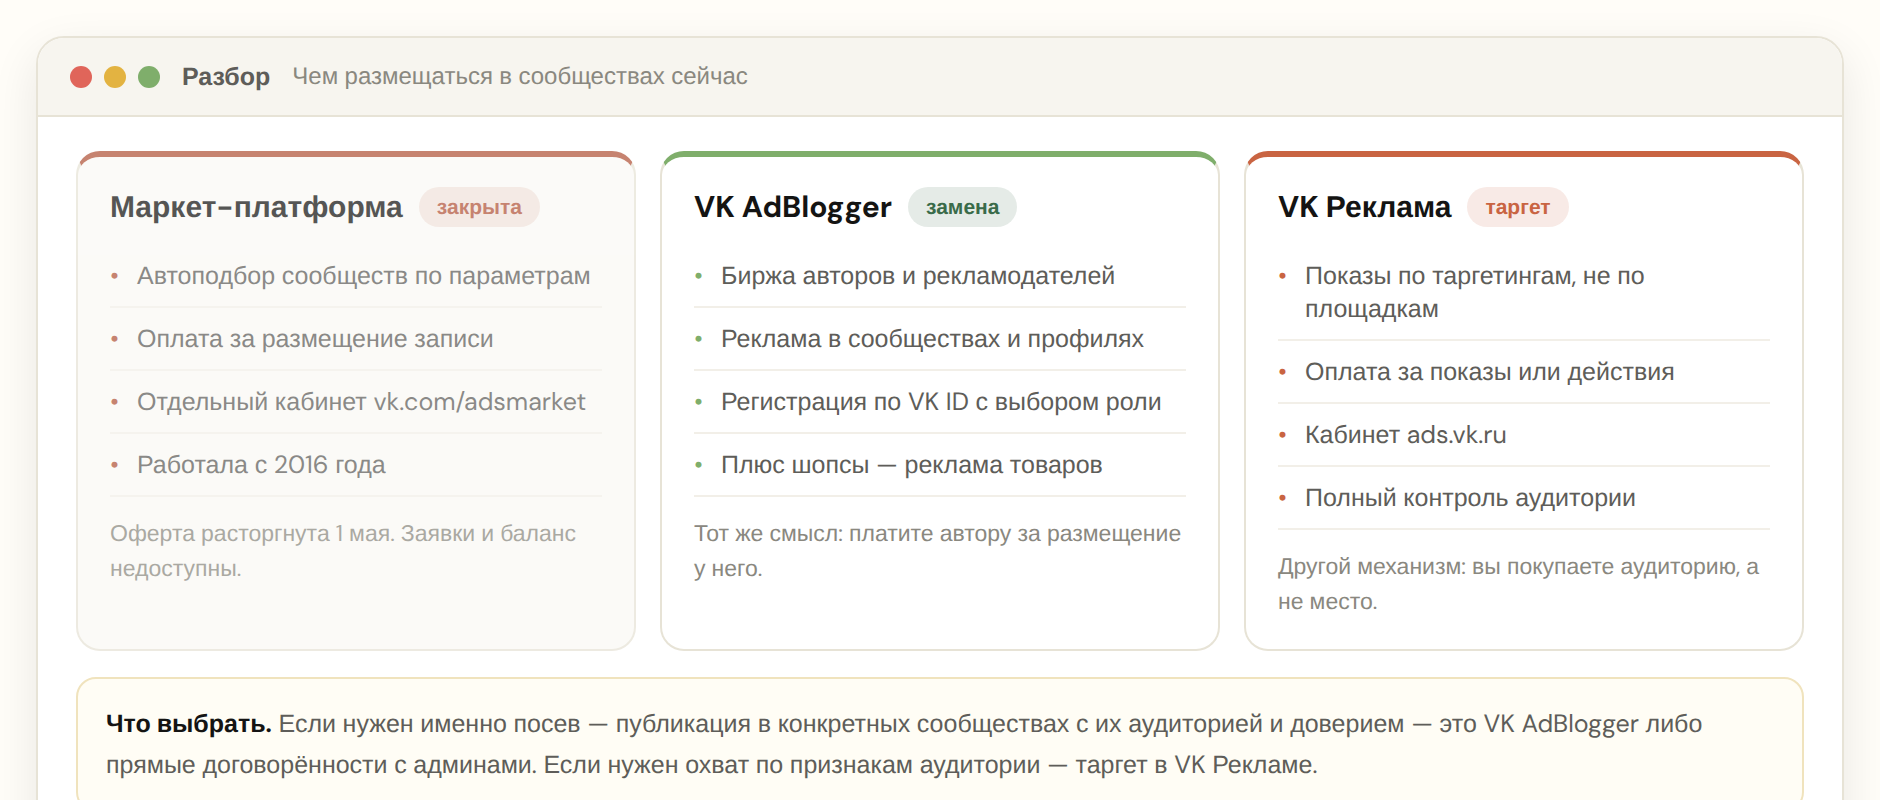Select 'Автоподбор сообществ по параметрам' item

click(x=356, y=276)
